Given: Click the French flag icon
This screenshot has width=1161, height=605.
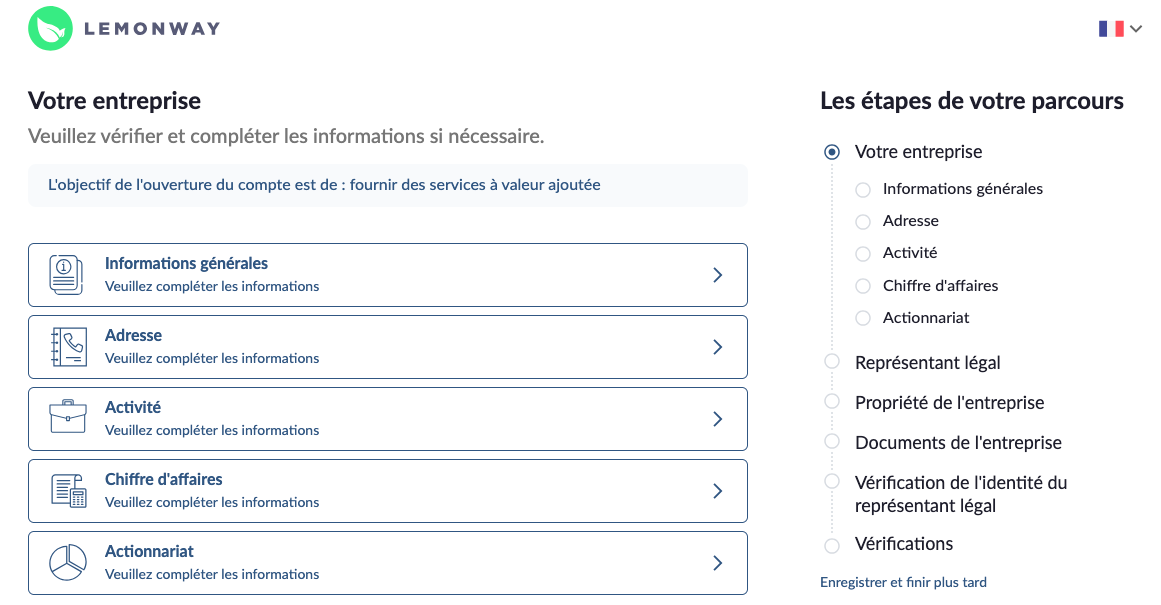Looking at the screenshot, I should tap(1111, 29).
